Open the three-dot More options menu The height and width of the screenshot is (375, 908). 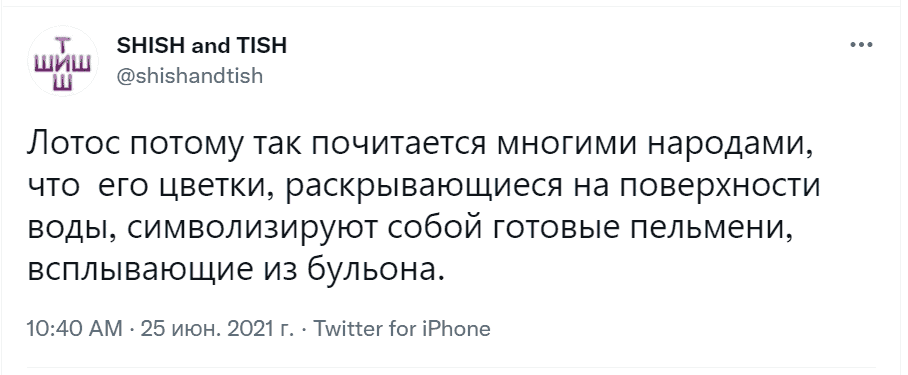pyautogui.click(x=861, y=45)
